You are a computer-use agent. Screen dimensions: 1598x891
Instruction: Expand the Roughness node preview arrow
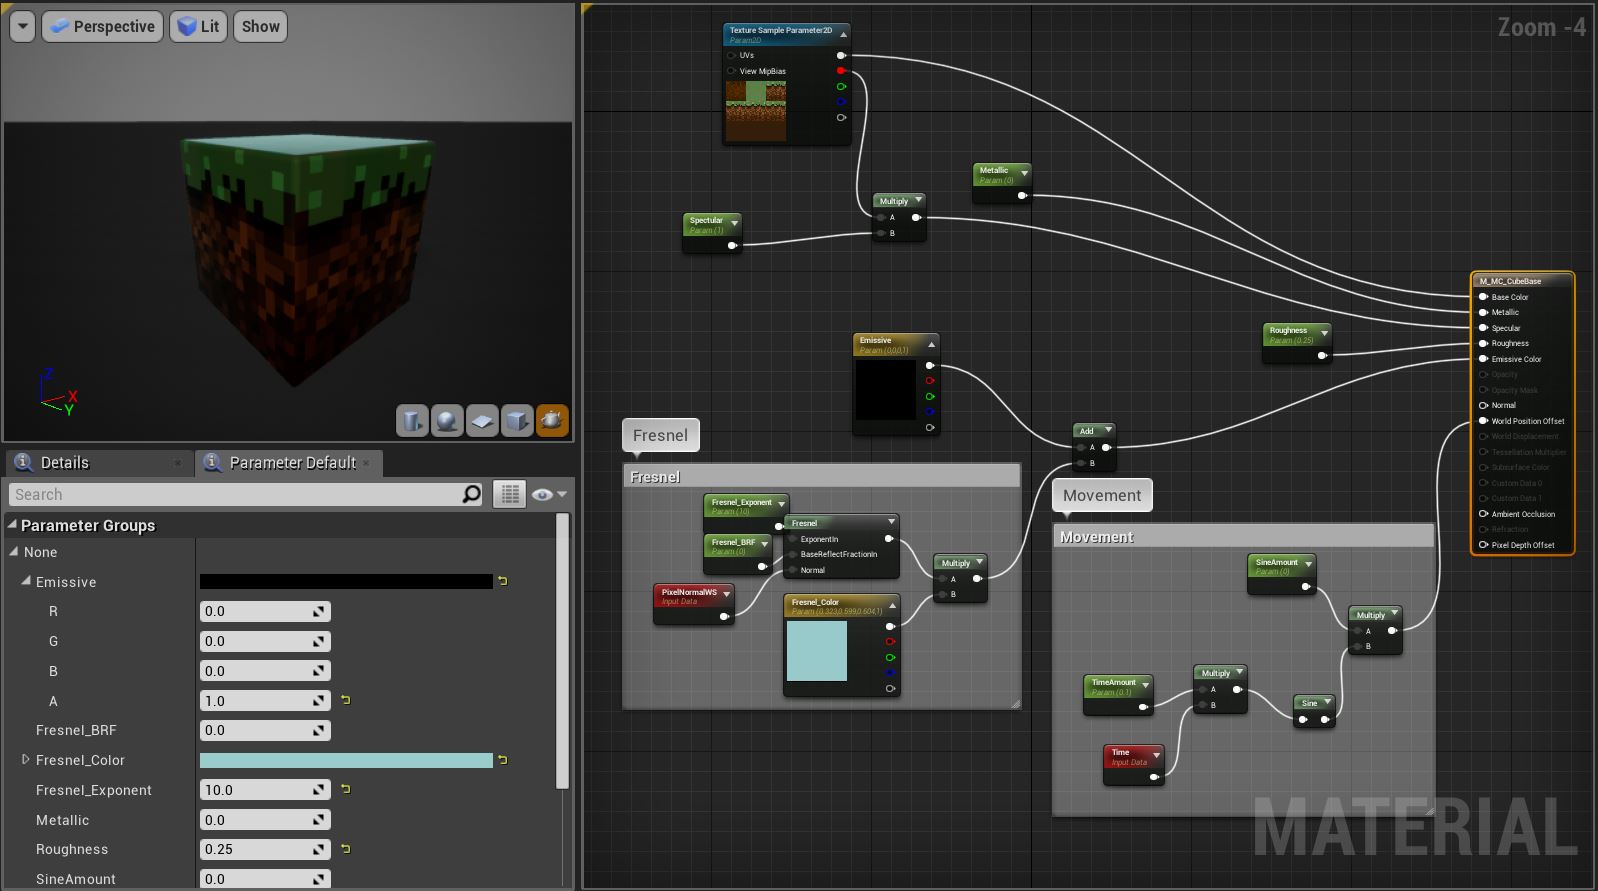pos(1324,333)
